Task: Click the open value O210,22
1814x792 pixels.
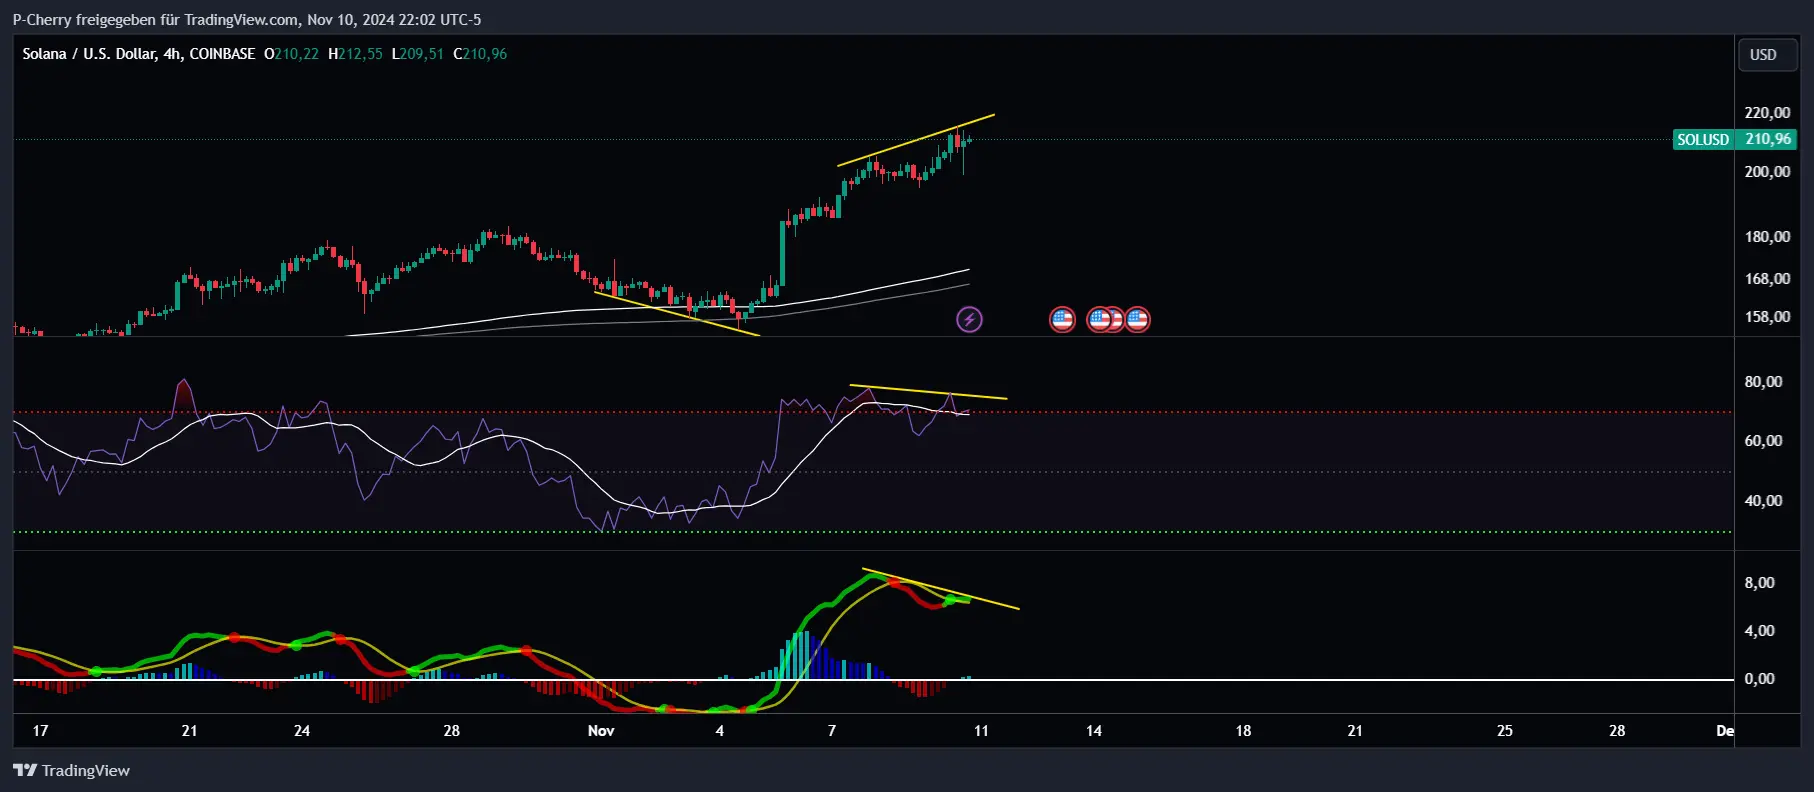Action: (x=291, y=54)
